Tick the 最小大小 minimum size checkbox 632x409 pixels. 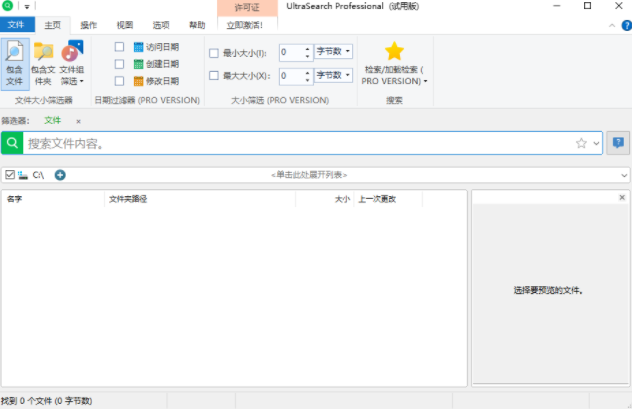pyautogui.click(x=214, y=53)
